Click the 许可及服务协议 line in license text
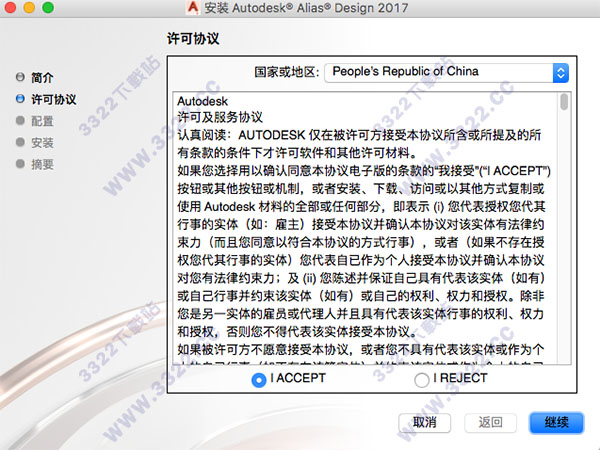 coord(220,117)
